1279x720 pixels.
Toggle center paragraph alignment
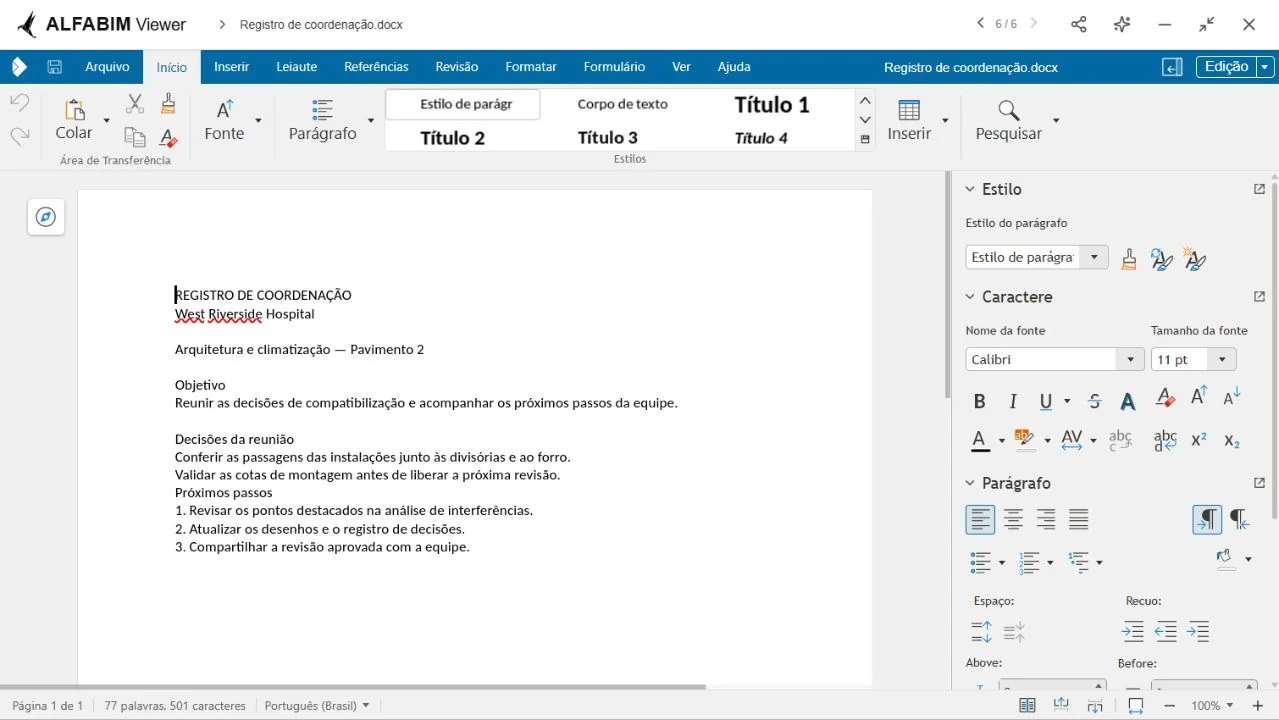pos(1013,519)
